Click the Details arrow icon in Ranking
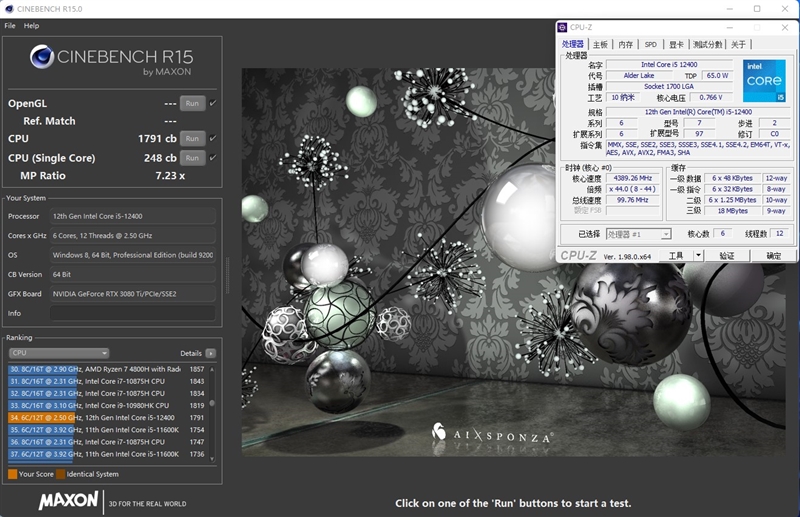 point(210,353)
